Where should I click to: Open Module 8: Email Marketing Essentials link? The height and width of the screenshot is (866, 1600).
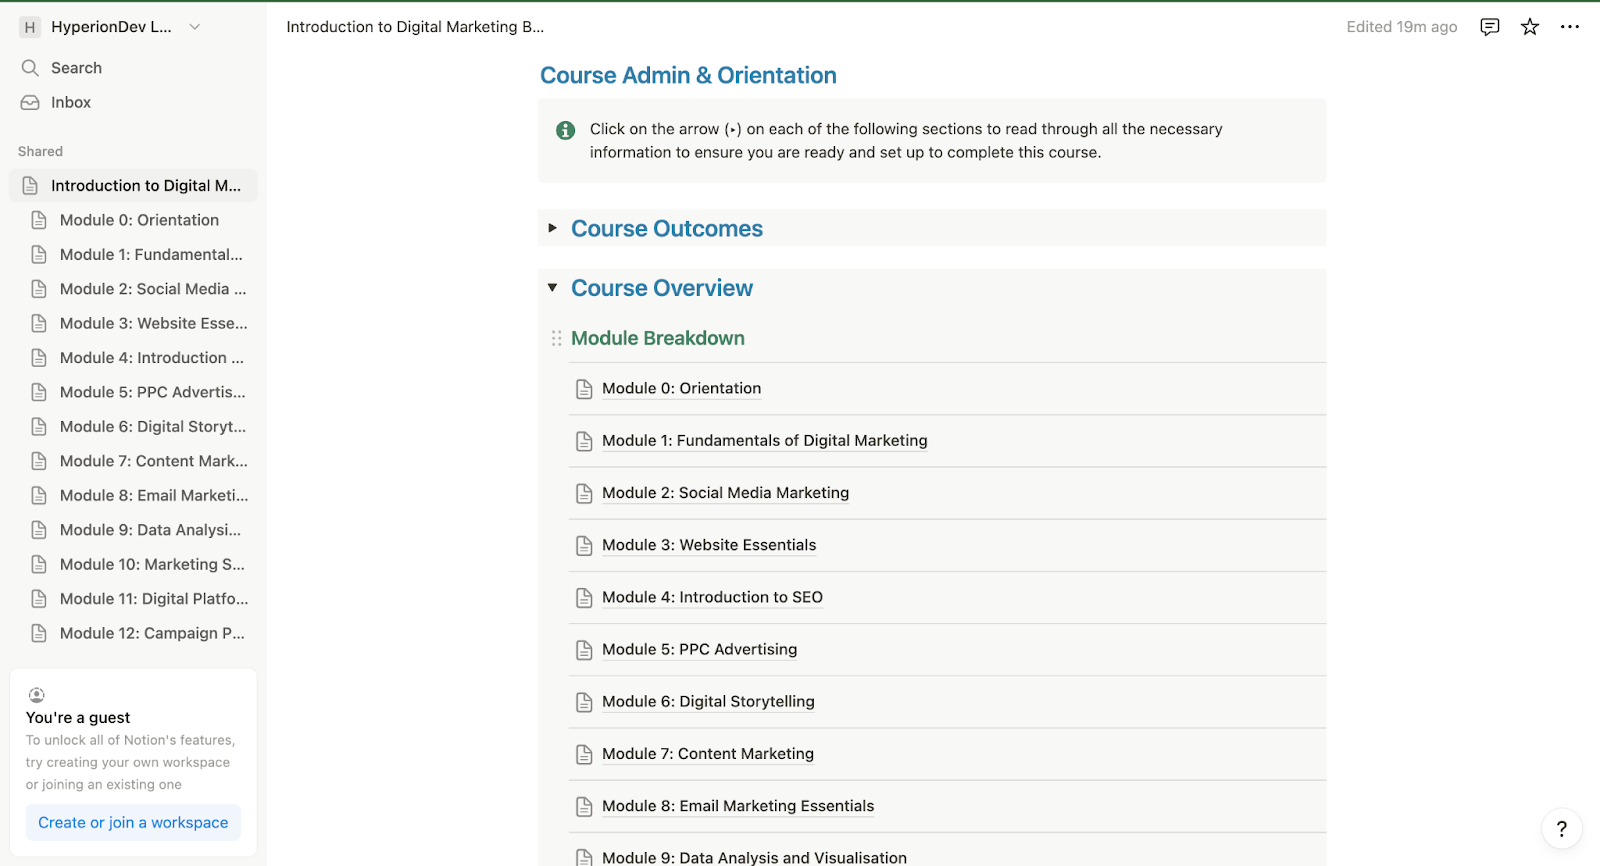click(738, 806)
